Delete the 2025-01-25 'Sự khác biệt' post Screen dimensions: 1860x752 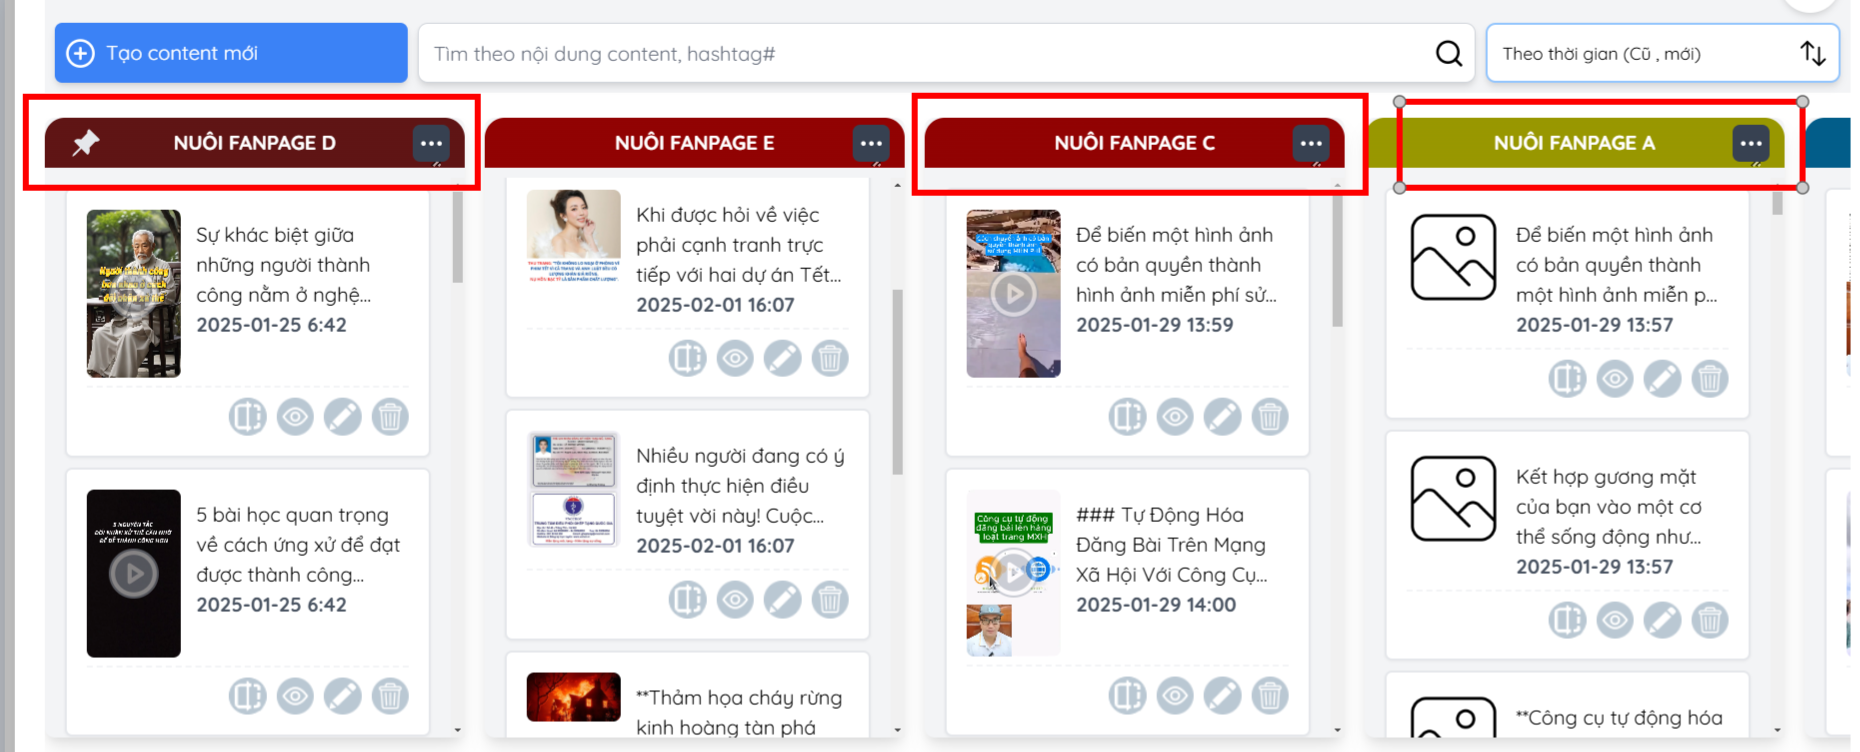click(390, 416)
